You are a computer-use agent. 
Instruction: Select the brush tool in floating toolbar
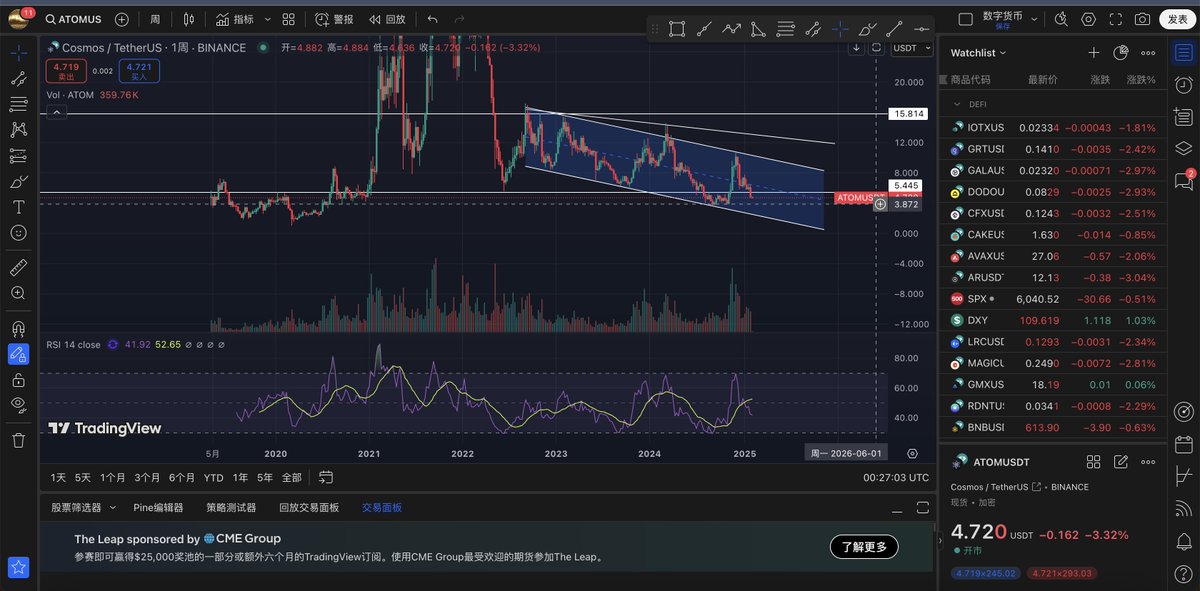point(866,29)
